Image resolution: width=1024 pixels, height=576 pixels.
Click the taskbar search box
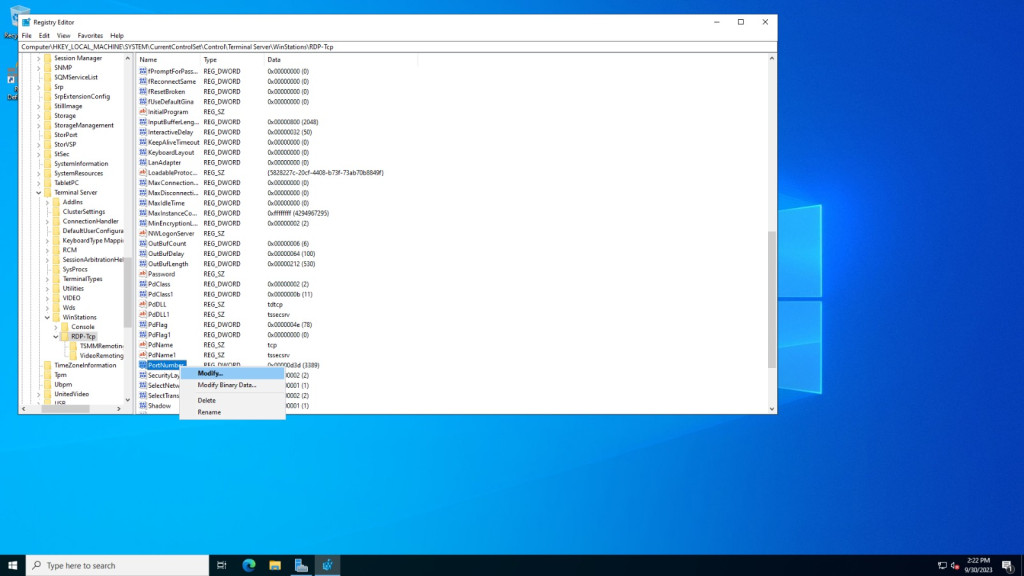click(x=118, y=566)
